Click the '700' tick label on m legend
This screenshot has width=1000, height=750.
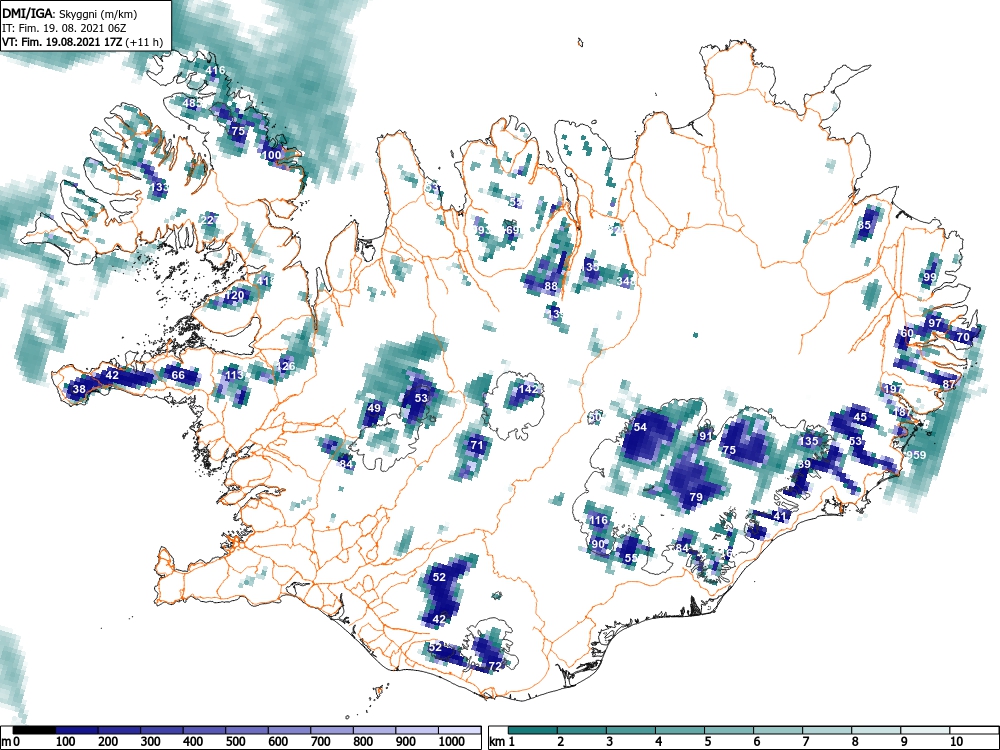point(320,742)
